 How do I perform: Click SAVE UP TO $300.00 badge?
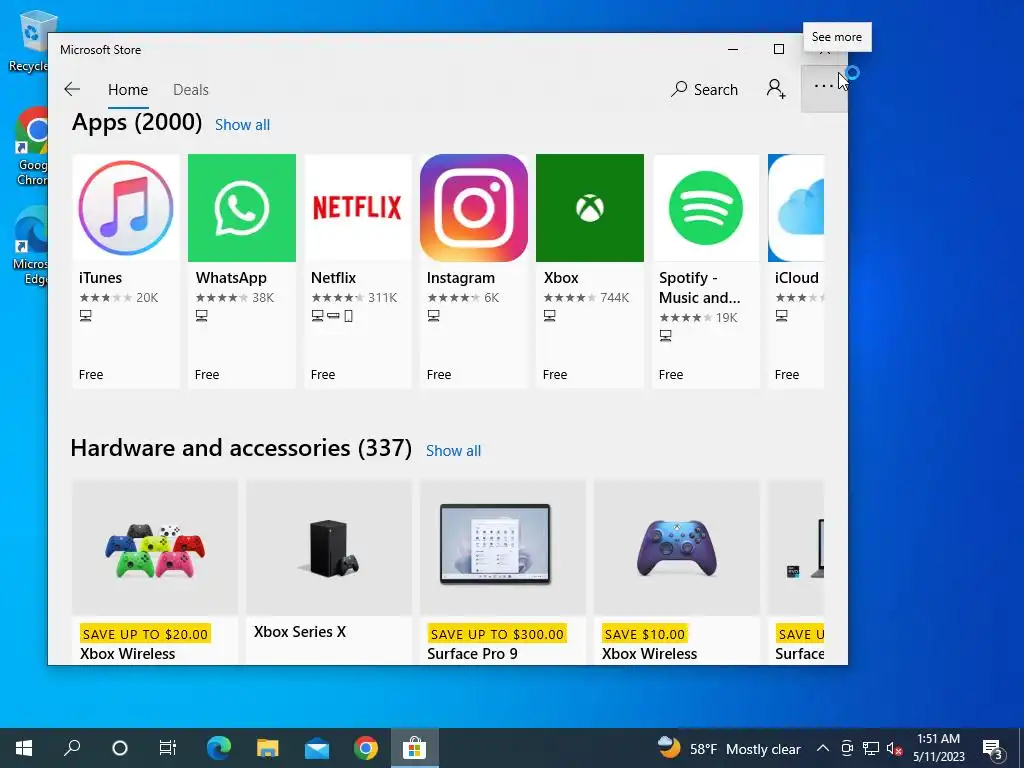tap(497, 634)
